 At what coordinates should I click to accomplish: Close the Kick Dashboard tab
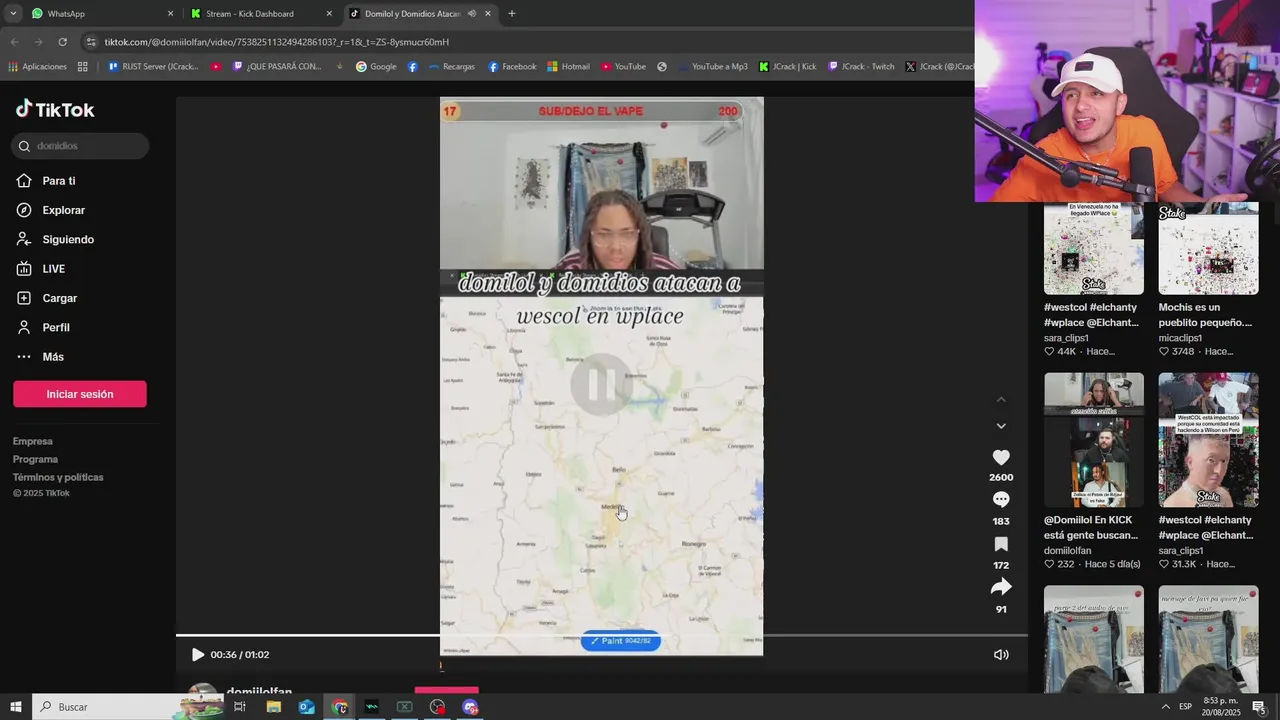329,14
